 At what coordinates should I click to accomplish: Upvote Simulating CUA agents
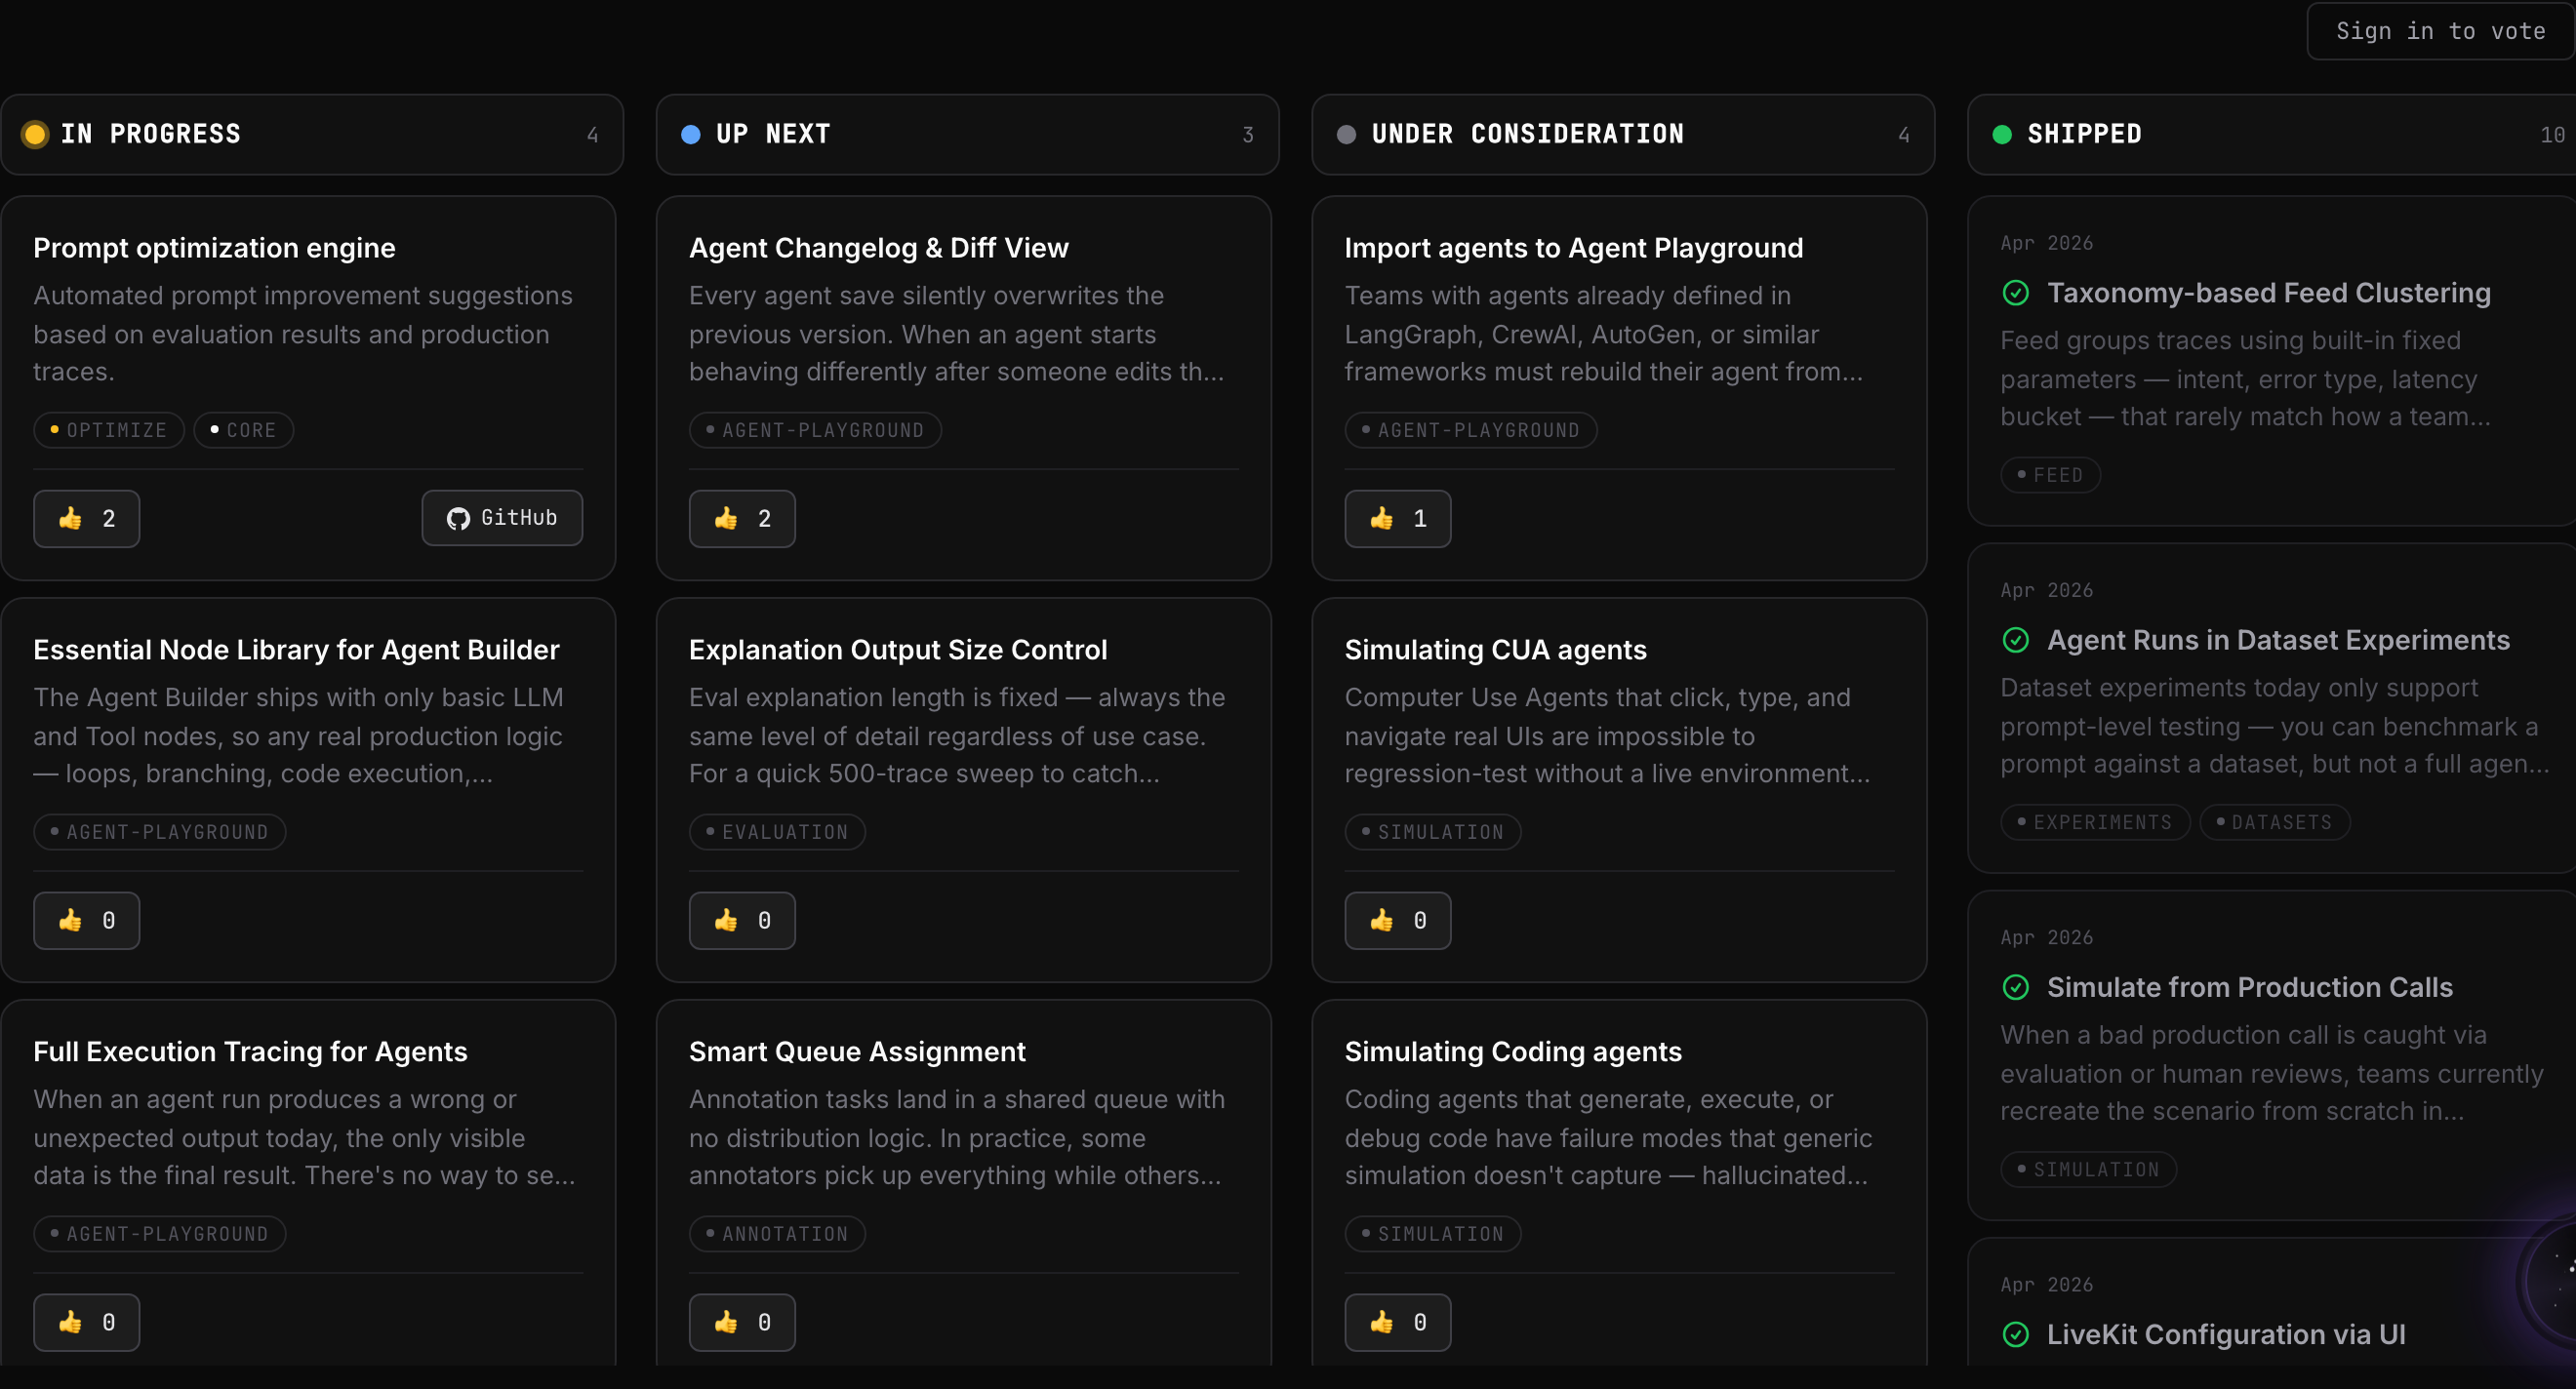tap(1397, 920)
